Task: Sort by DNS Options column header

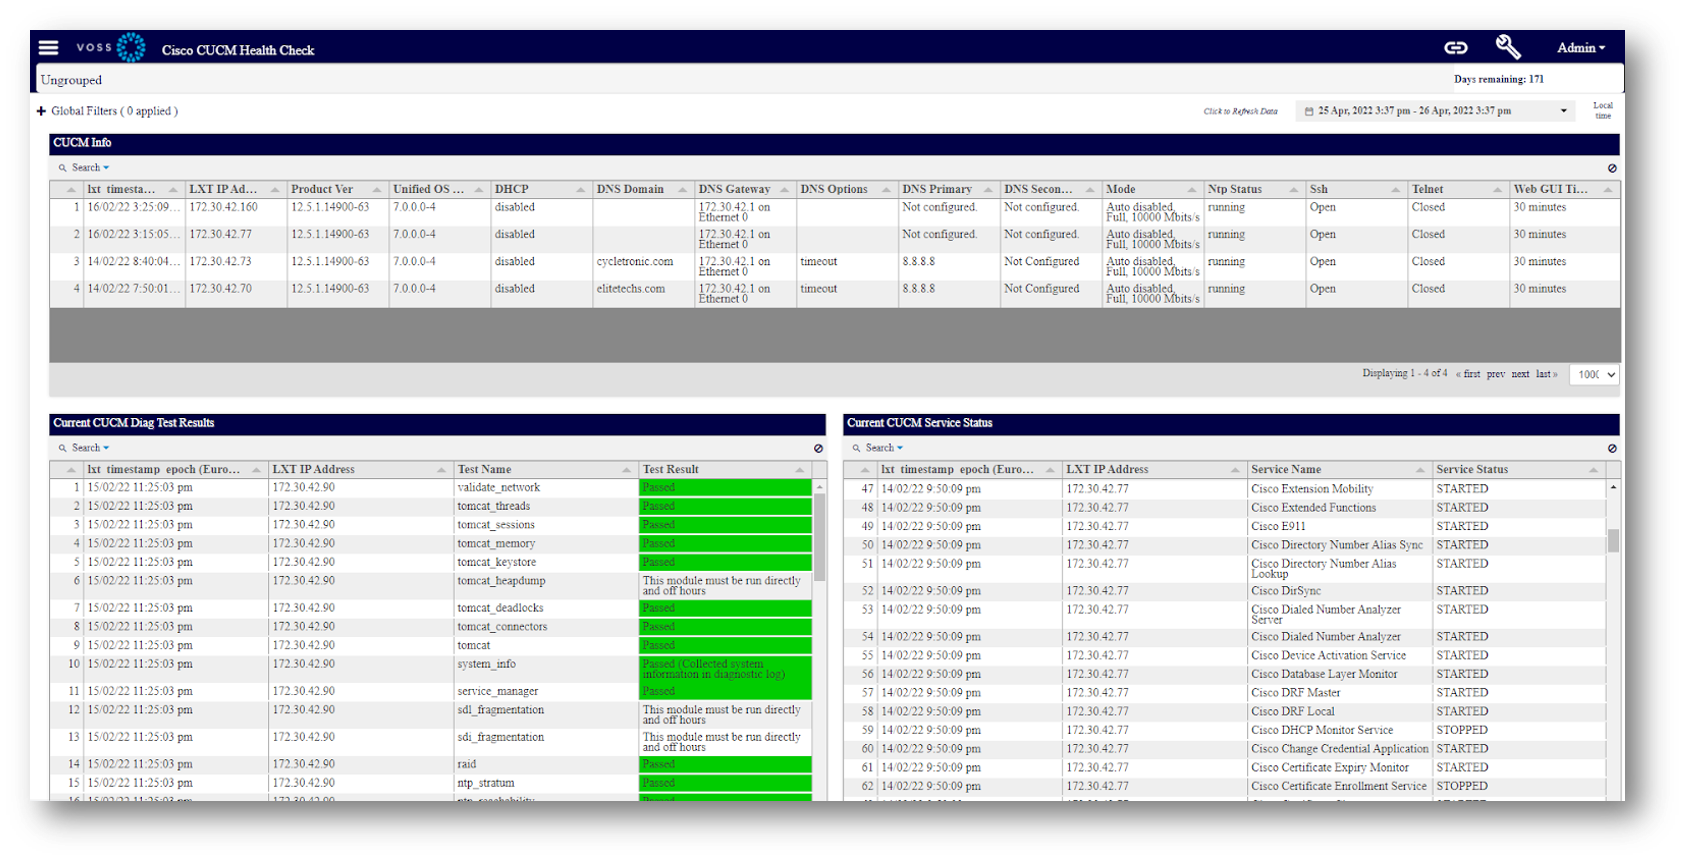Action: click(846, 189)
